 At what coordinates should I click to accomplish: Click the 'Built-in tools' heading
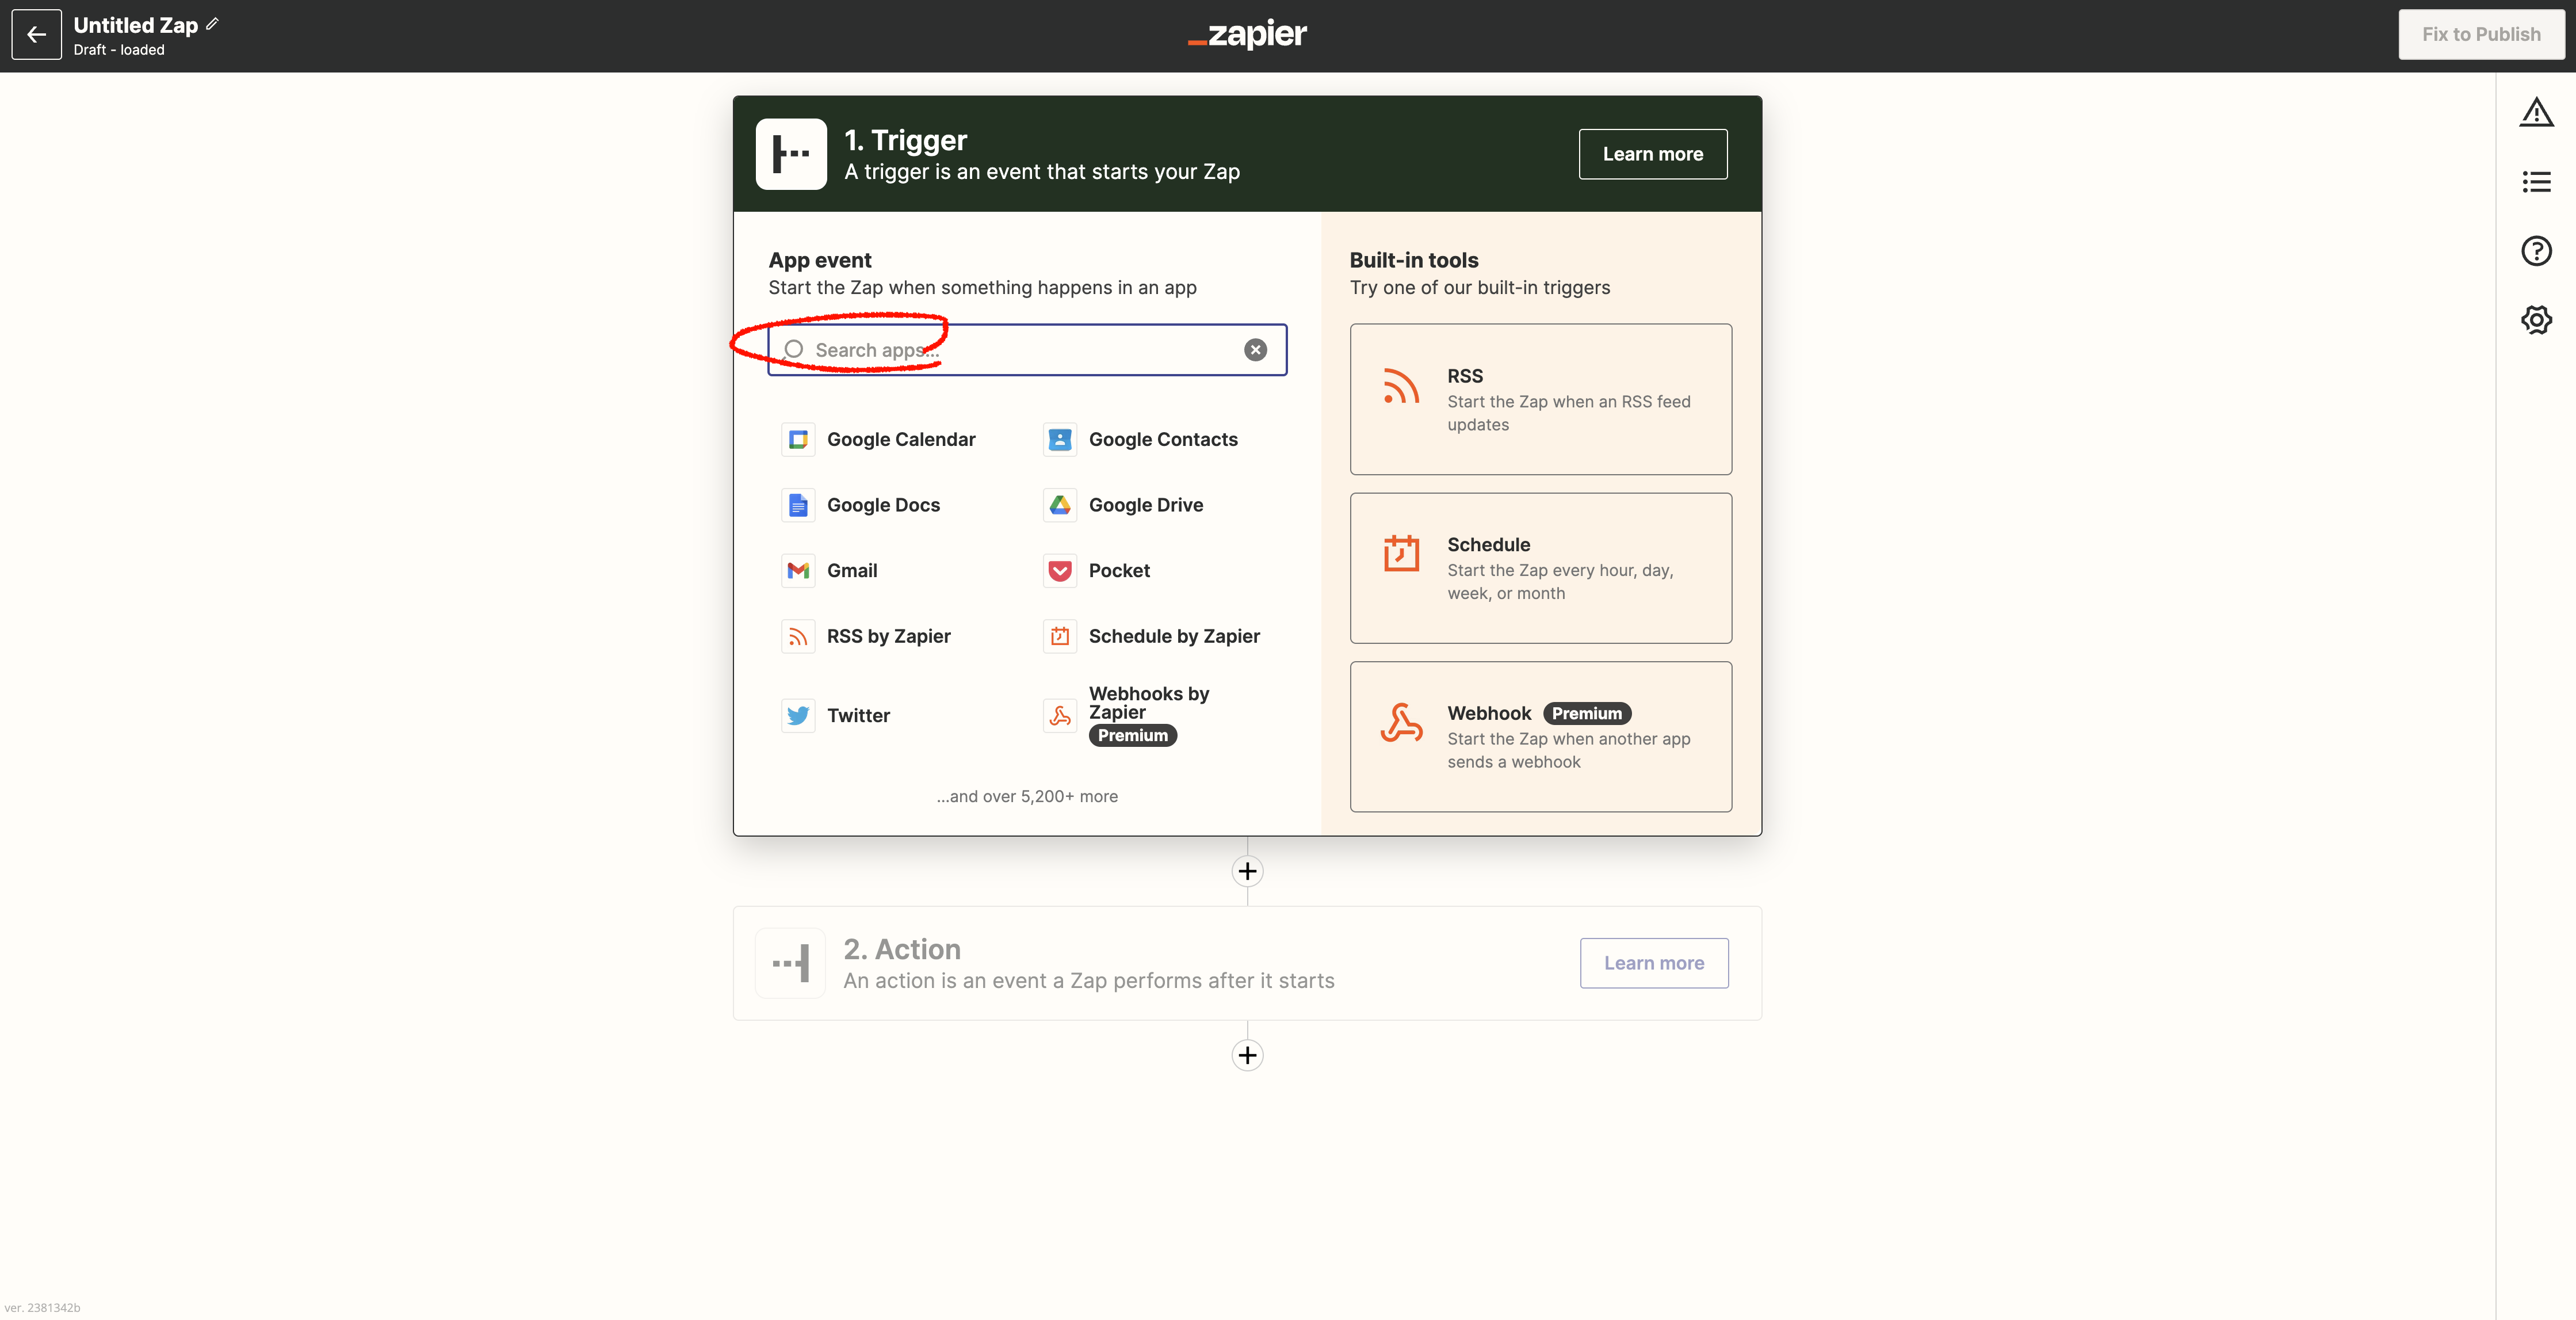click(1414, 260)
